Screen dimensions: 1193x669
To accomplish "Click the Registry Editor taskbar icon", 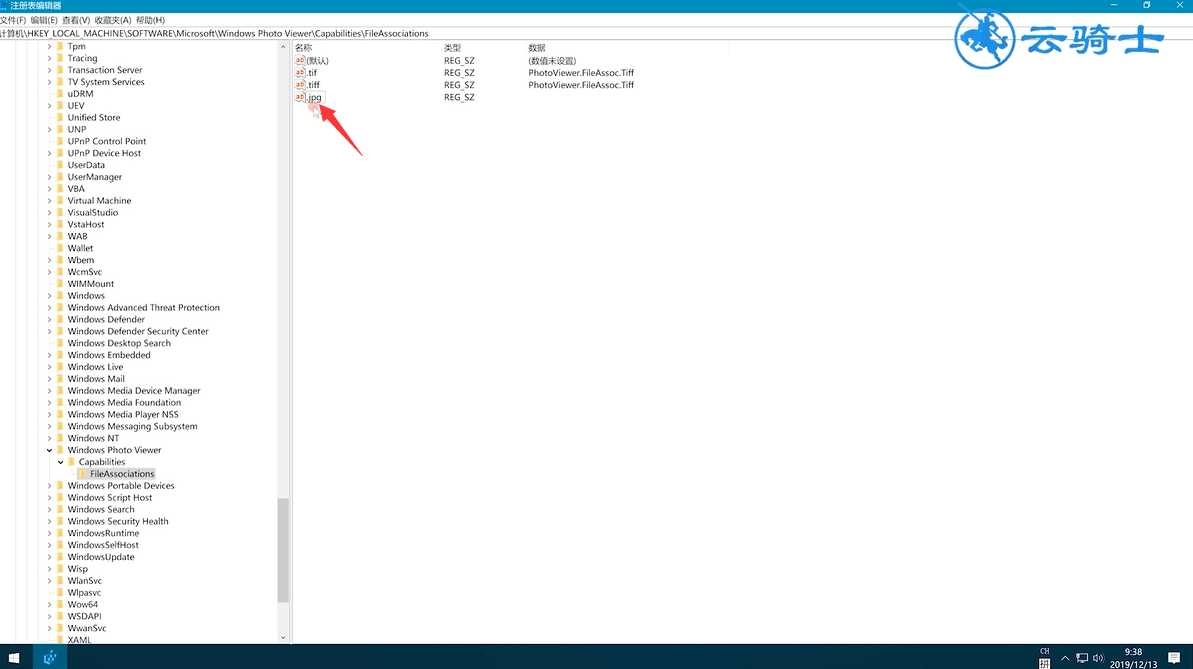I will (50, 658).
